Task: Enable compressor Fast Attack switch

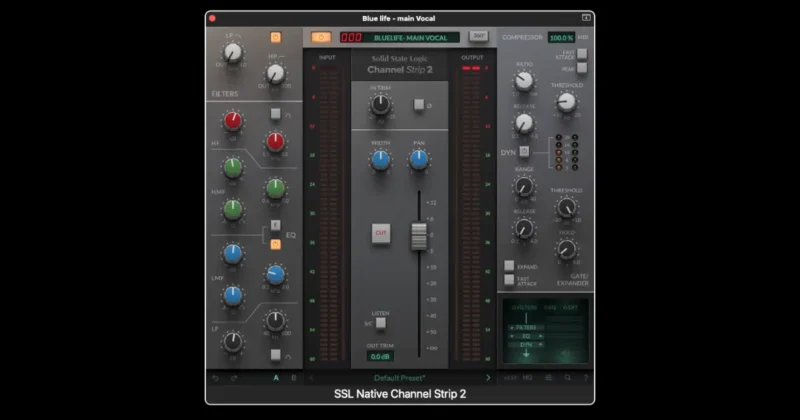Action: click(582, 54)
